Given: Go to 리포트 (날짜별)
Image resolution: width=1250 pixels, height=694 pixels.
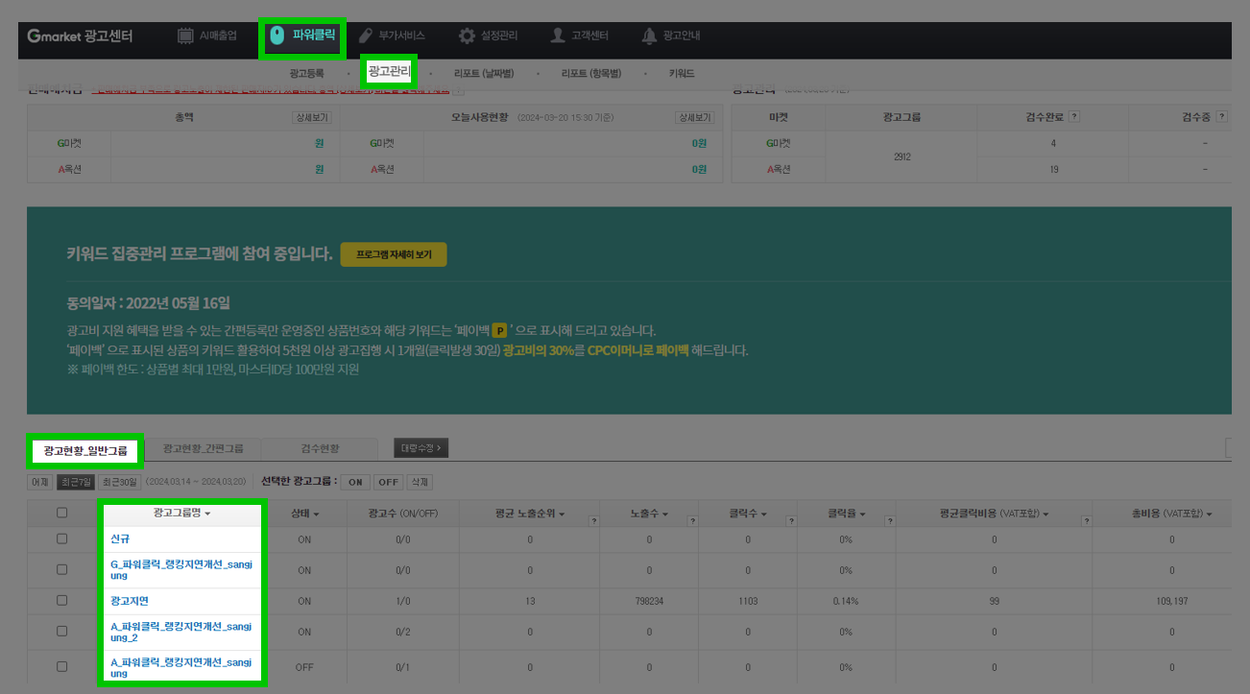Looking at the screenshot, I should click(483, 73).
